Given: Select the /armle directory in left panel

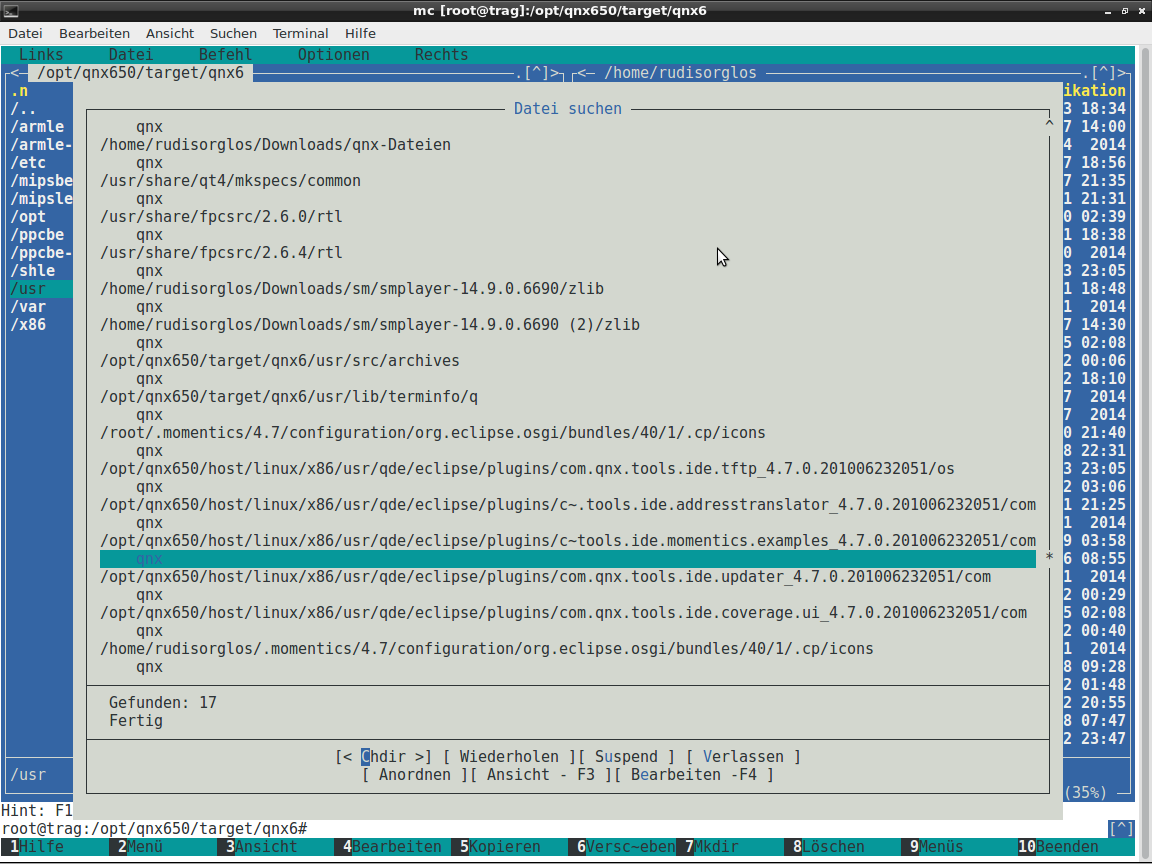Looking at the screenshot, I should [x=38, y=127].
